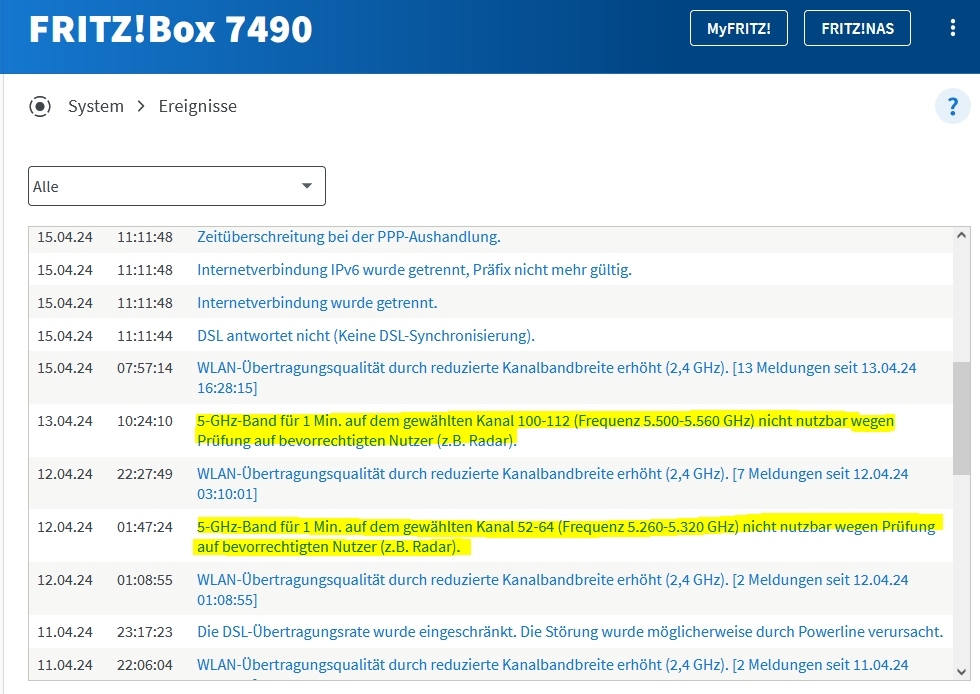980x694 pixels.
Task: Click the FRITZ!Box 7490 logo
Action: pos(170,30)
